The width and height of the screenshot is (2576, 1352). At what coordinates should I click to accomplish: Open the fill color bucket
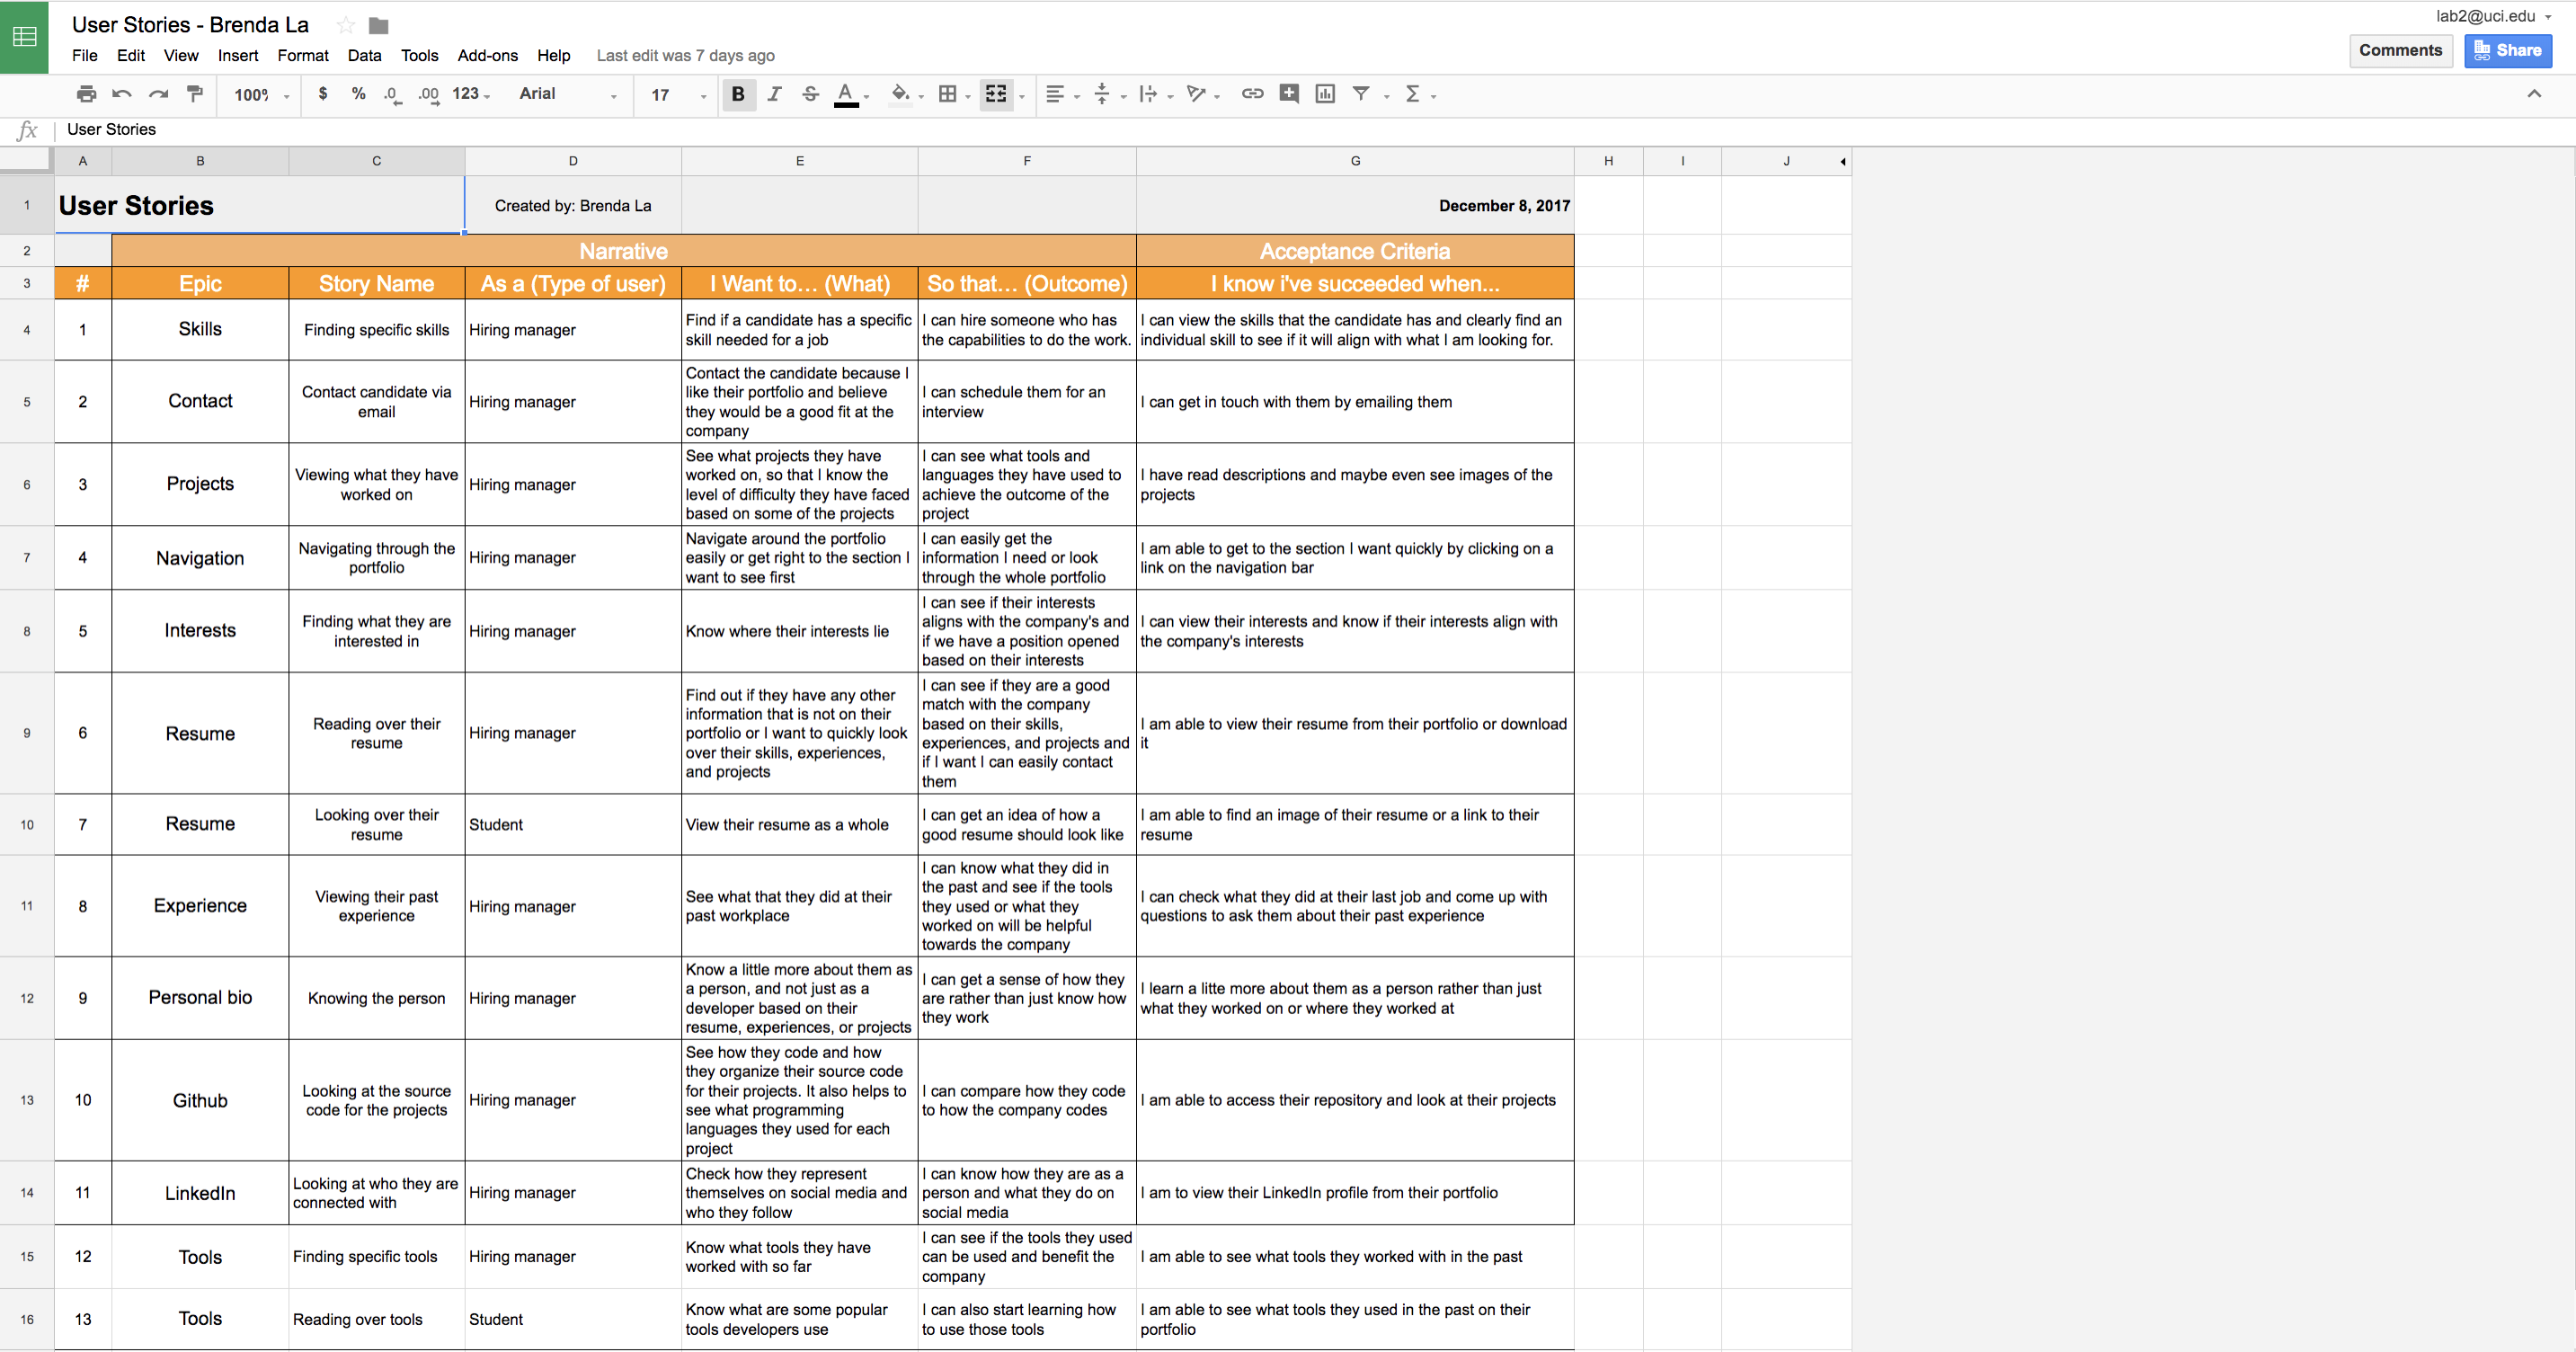900,94
